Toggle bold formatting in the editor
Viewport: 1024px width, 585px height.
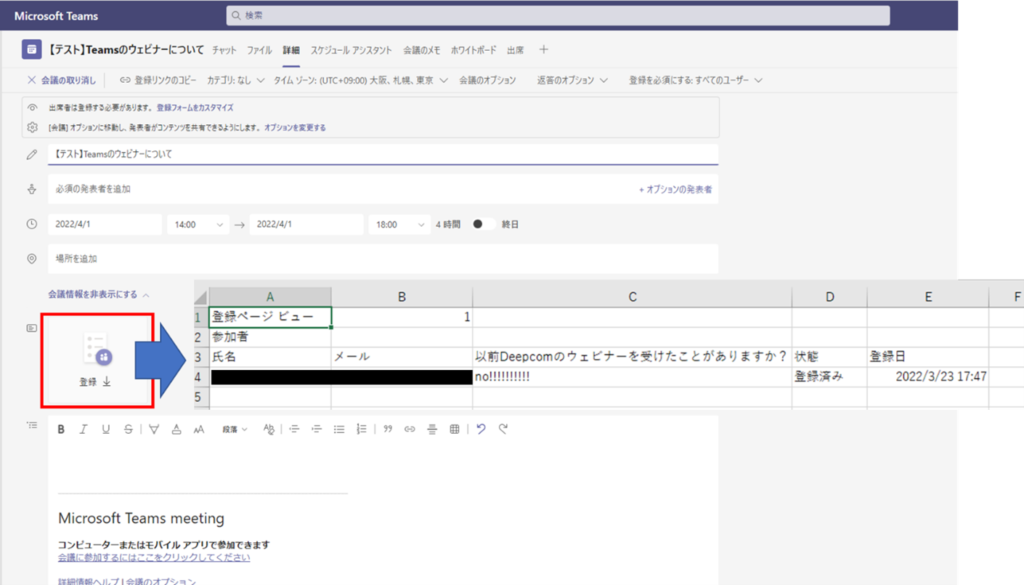pos(61,429)
